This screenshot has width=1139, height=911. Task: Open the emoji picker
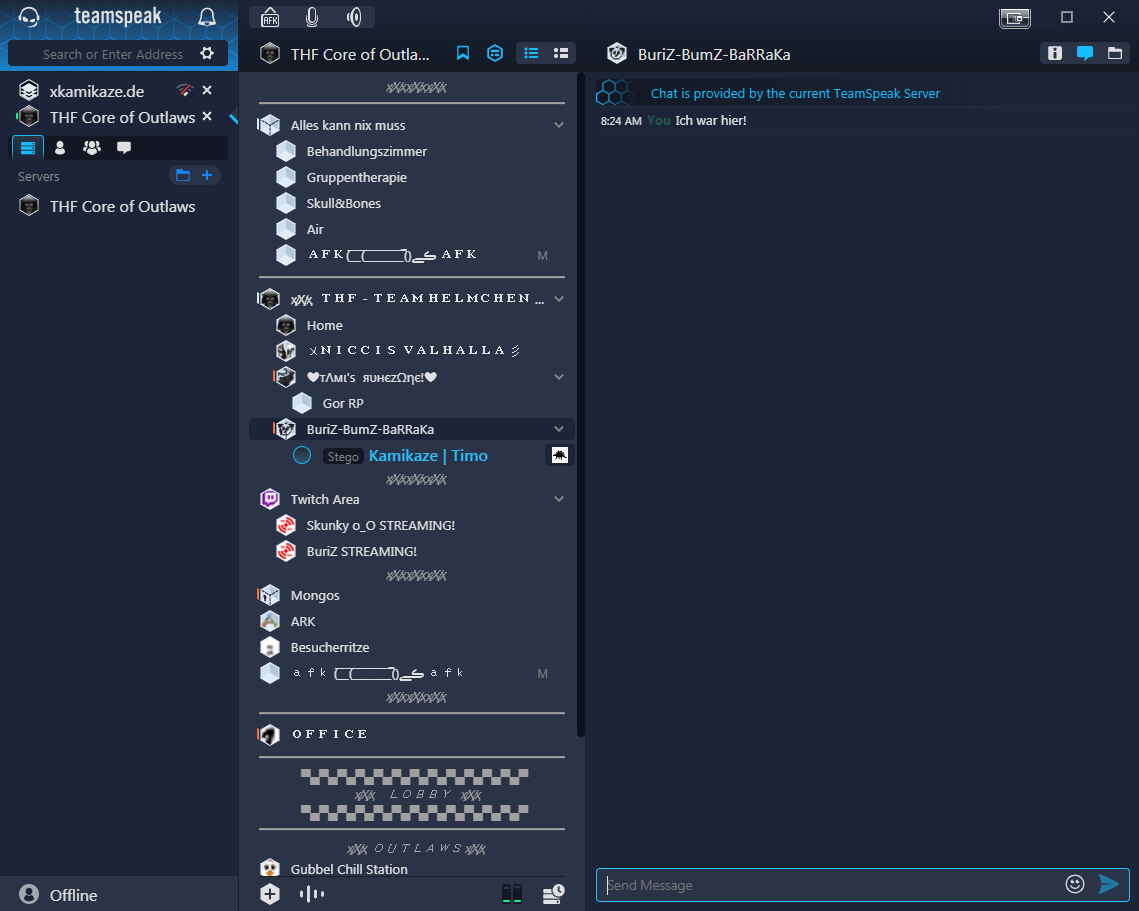click(x=1075, y=884)
